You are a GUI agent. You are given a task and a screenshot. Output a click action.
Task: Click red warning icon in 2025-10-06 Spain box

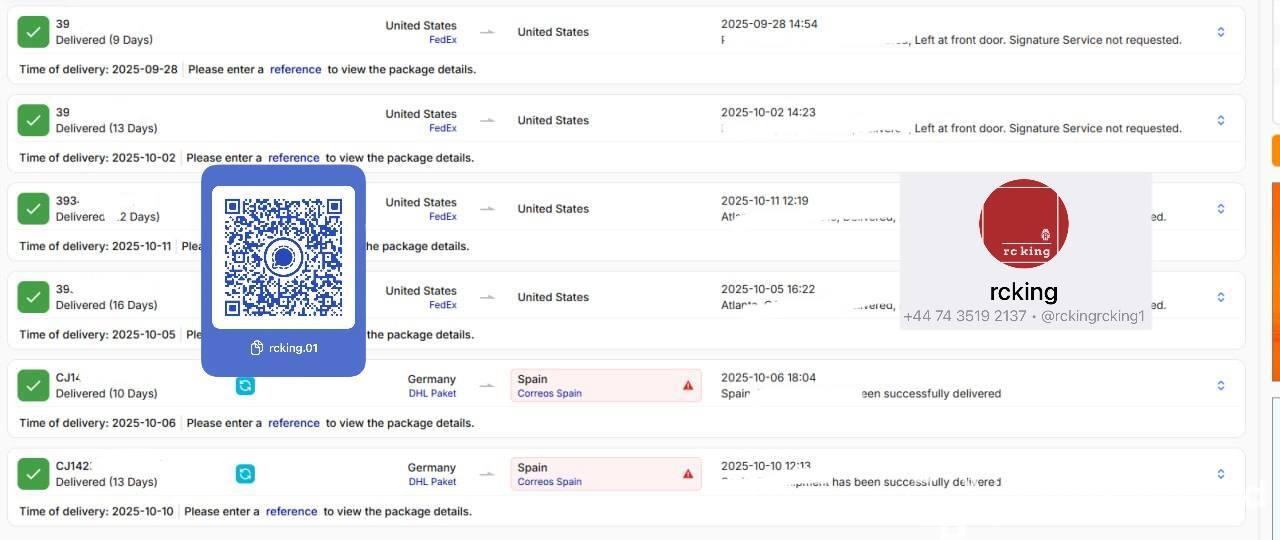[x=688, y=385]
